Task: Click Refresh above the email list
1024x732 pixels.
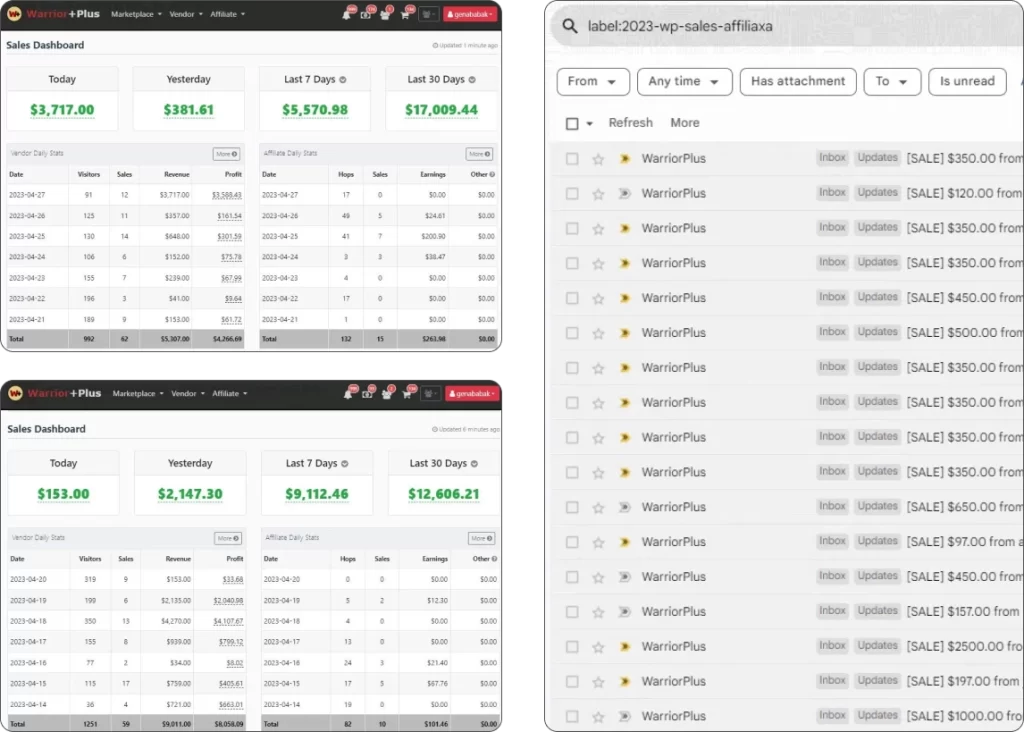Action: pyautogui.click(x=630, y=123)
